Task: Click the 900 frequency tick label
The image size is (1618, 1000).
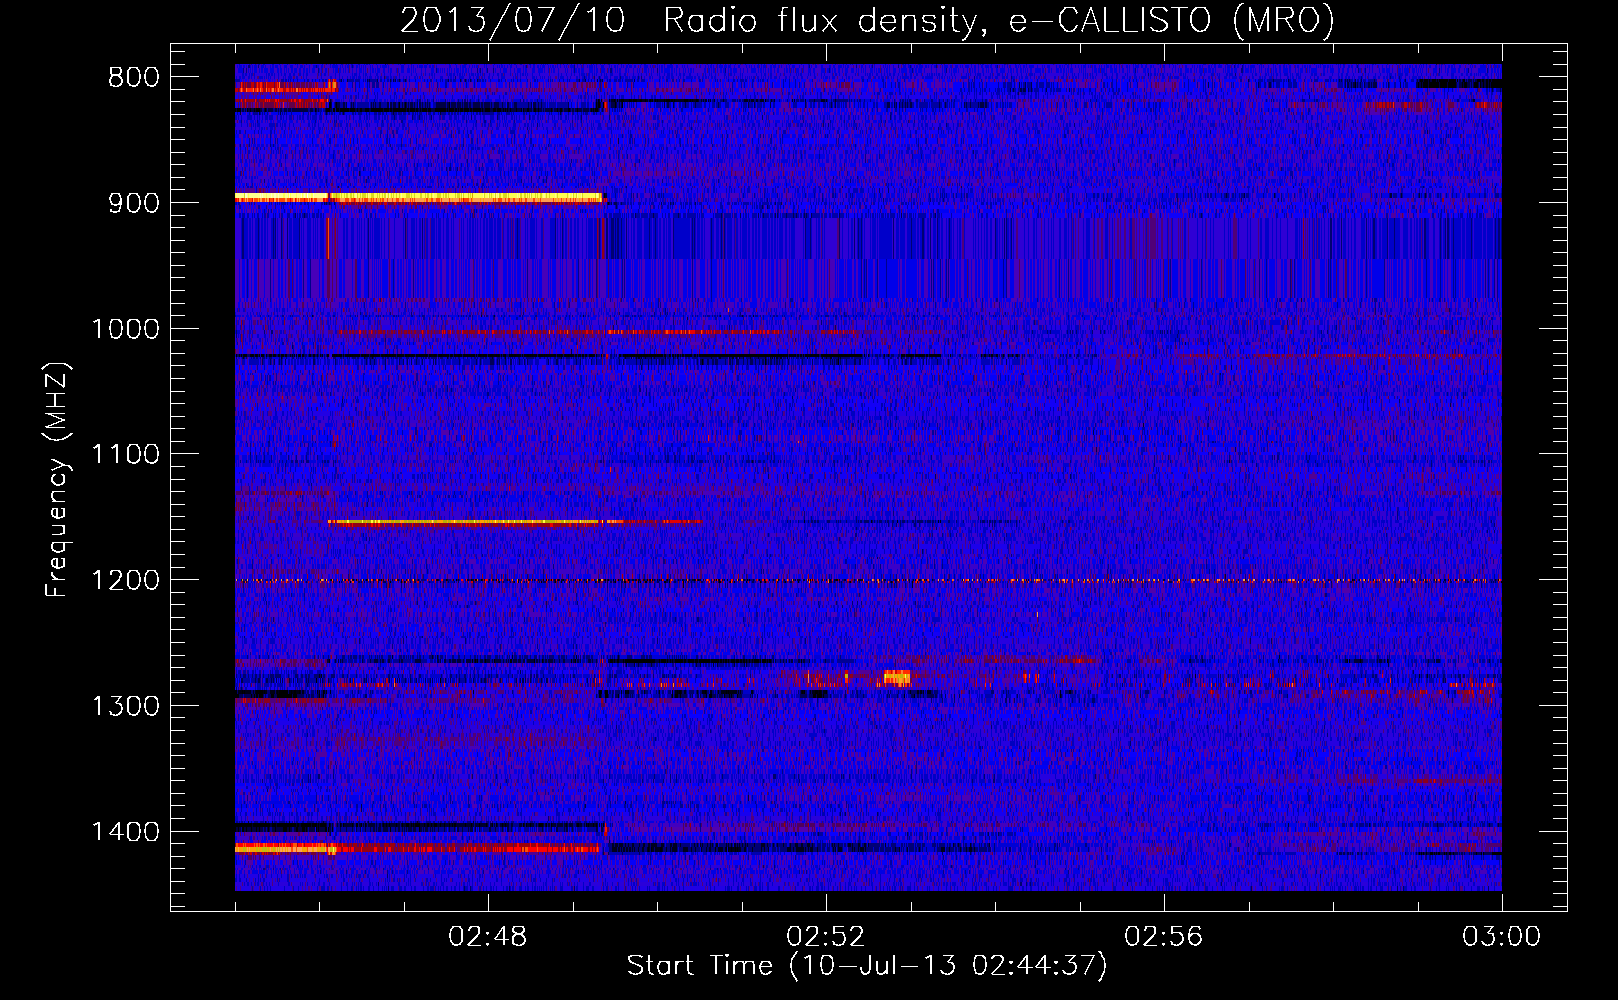Action: click(x=133, y=203)
